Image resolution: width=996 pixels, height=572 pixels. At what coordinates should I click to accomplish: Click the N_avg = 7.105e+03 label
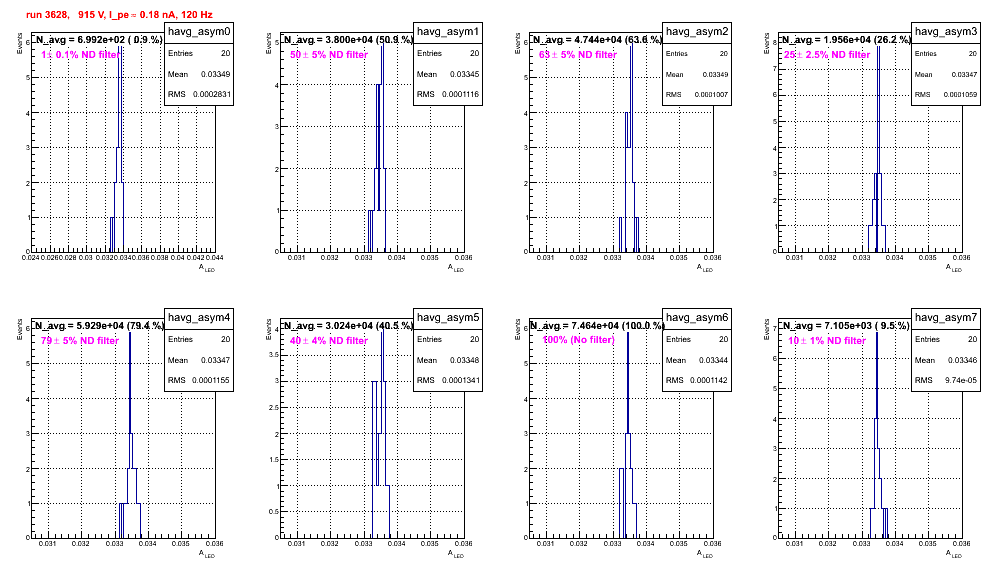pyautogui.click(x=845, y=325)
